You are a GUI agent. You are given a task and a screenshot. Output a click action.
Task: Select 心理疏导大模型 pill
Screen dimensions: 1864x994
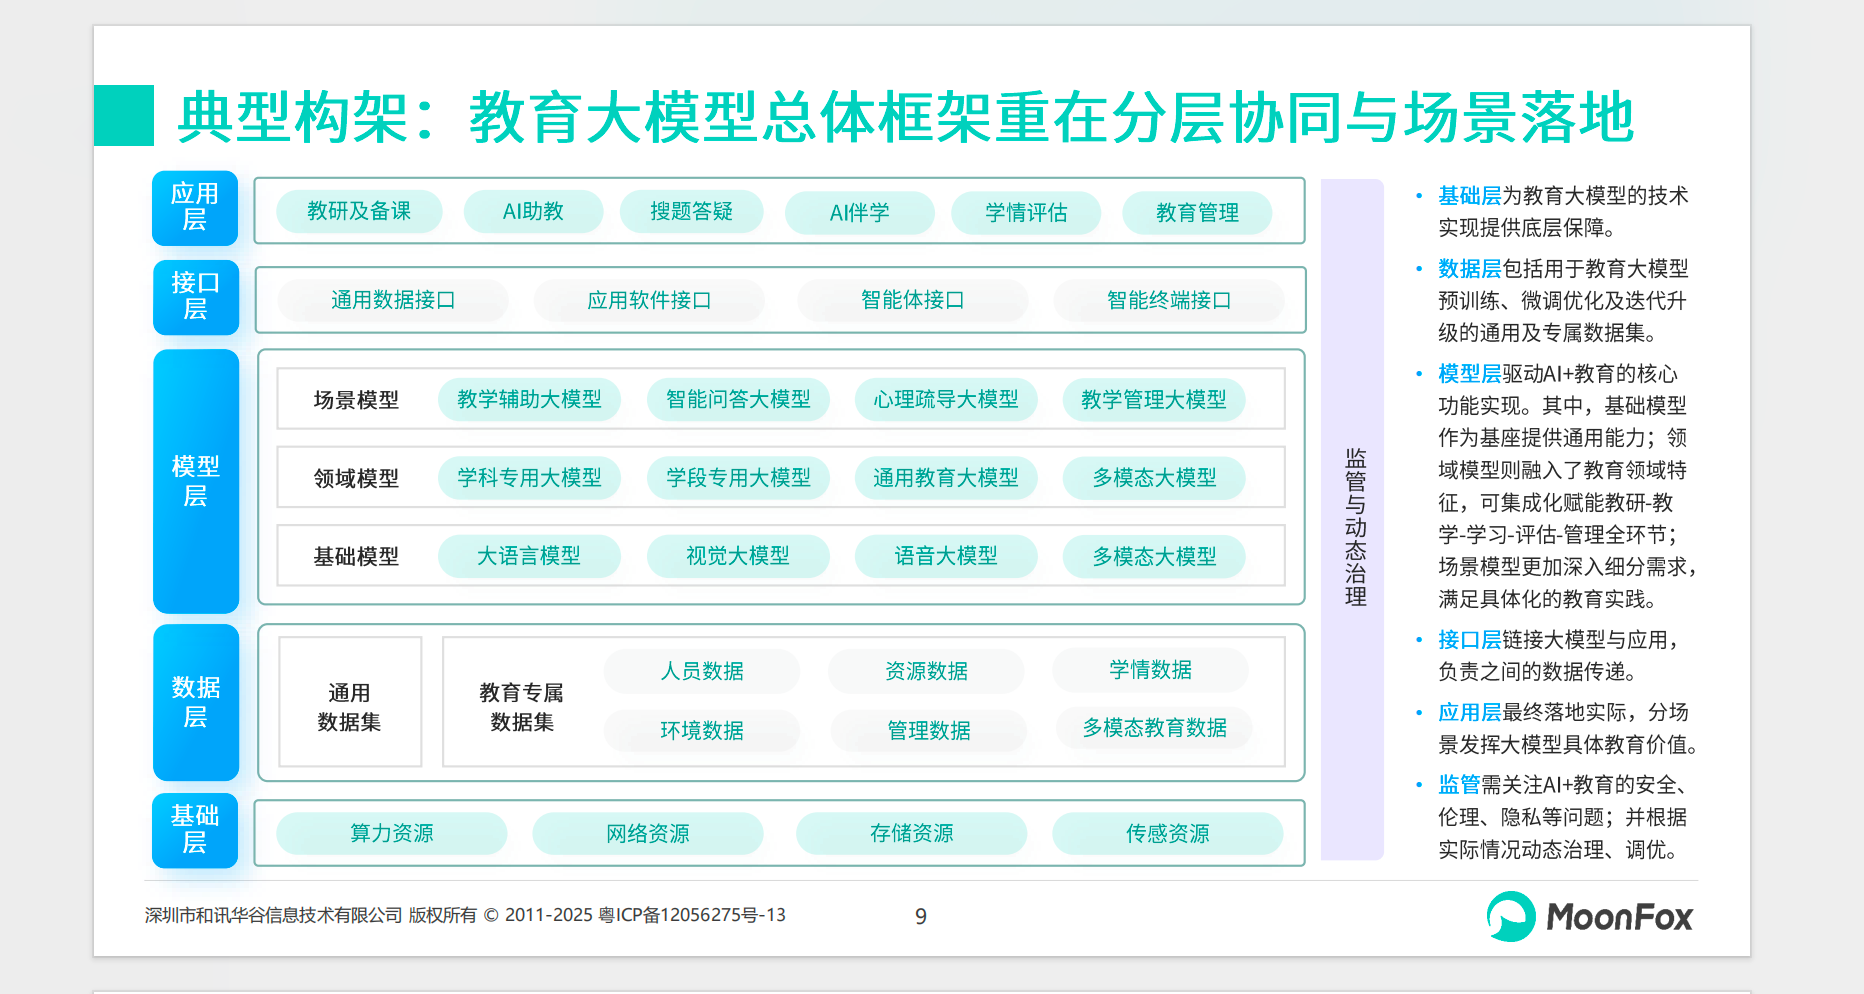point(946,399)
